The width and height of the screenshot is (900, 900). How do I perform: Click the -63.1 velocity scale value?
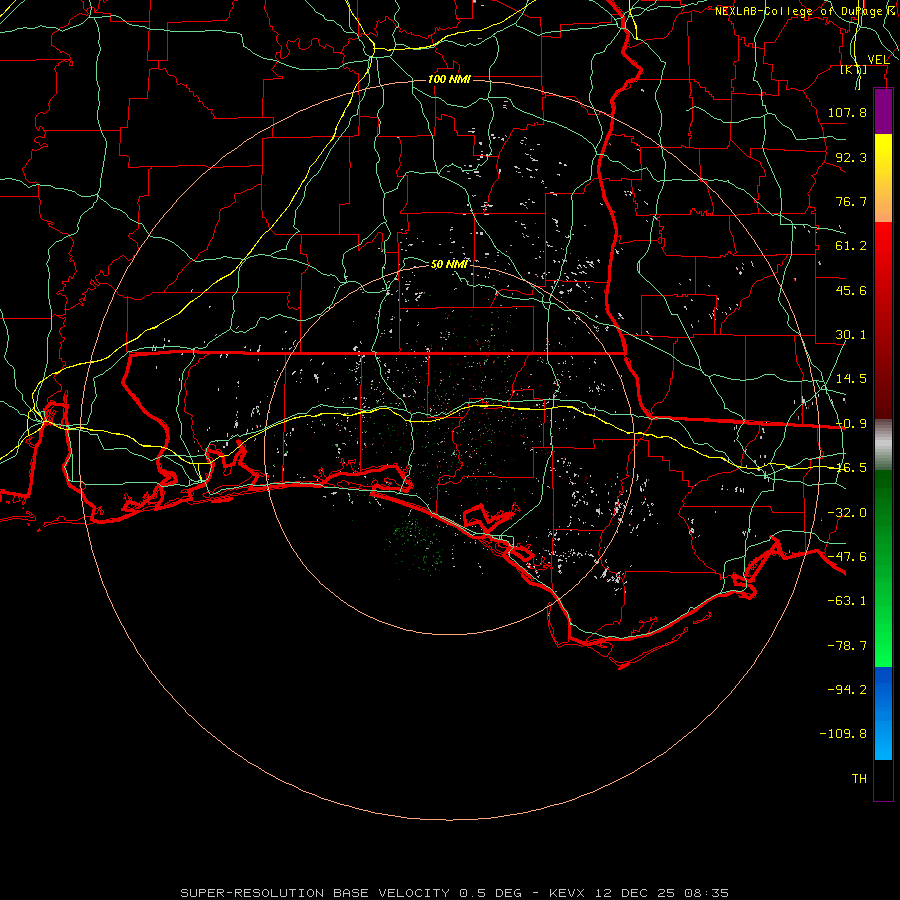(847, 601)
